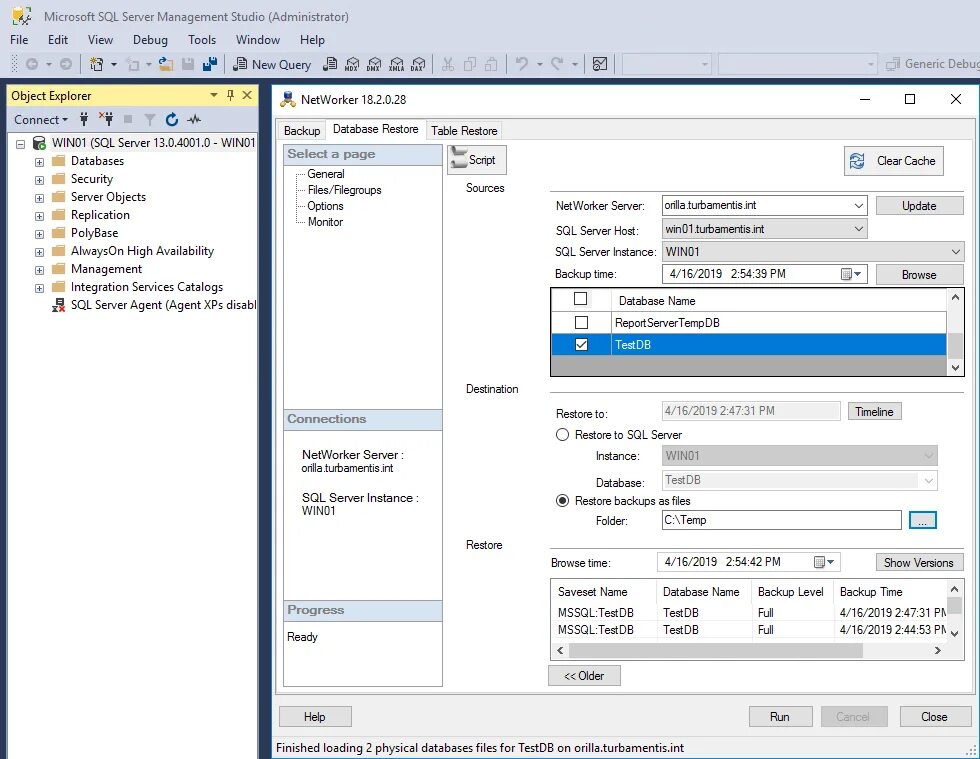
Task: Click the Undo toolbar icon
Action: tap(521, 64)
